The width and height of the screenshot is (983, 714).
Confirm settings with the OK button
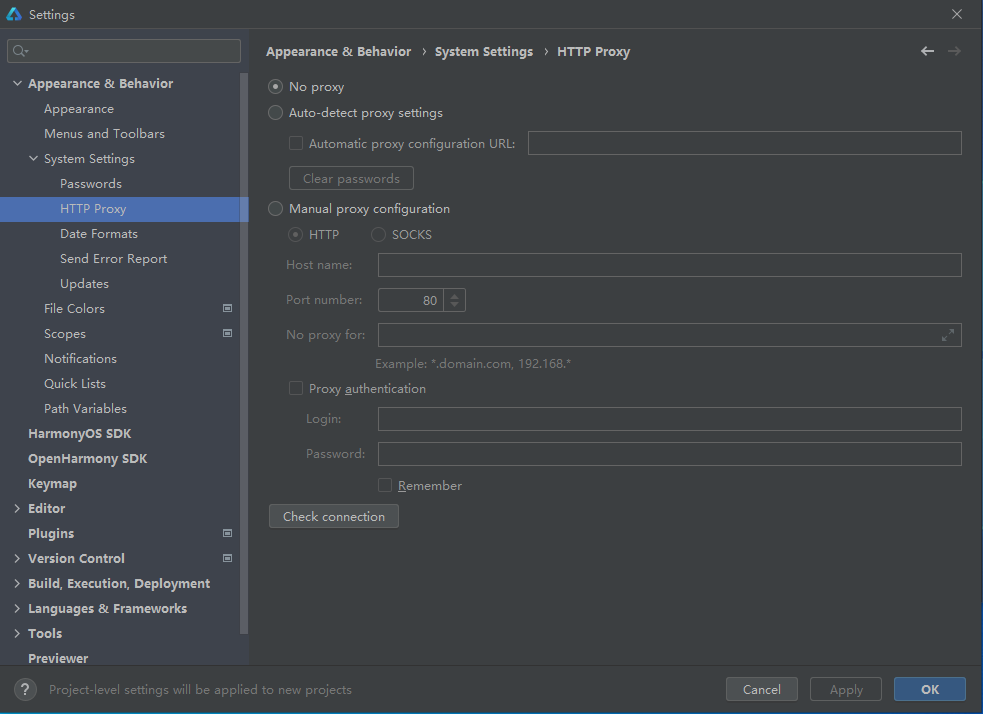click(x=930, y=689)
